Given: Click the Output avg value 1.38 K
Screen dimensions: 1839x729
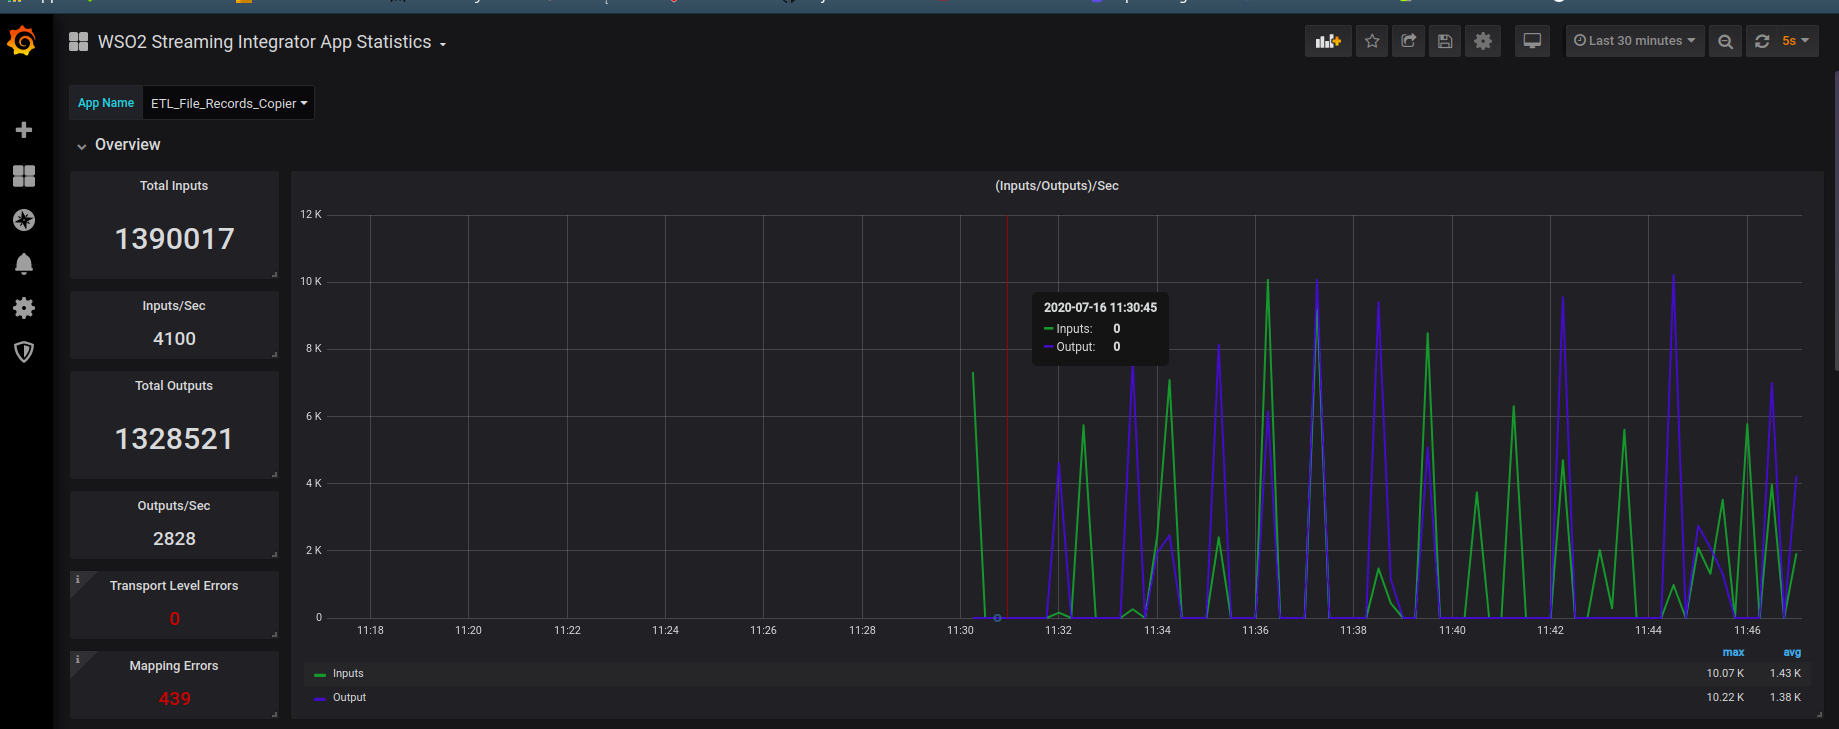Looking at the screenshot, I should click(x=1785, y=698).
